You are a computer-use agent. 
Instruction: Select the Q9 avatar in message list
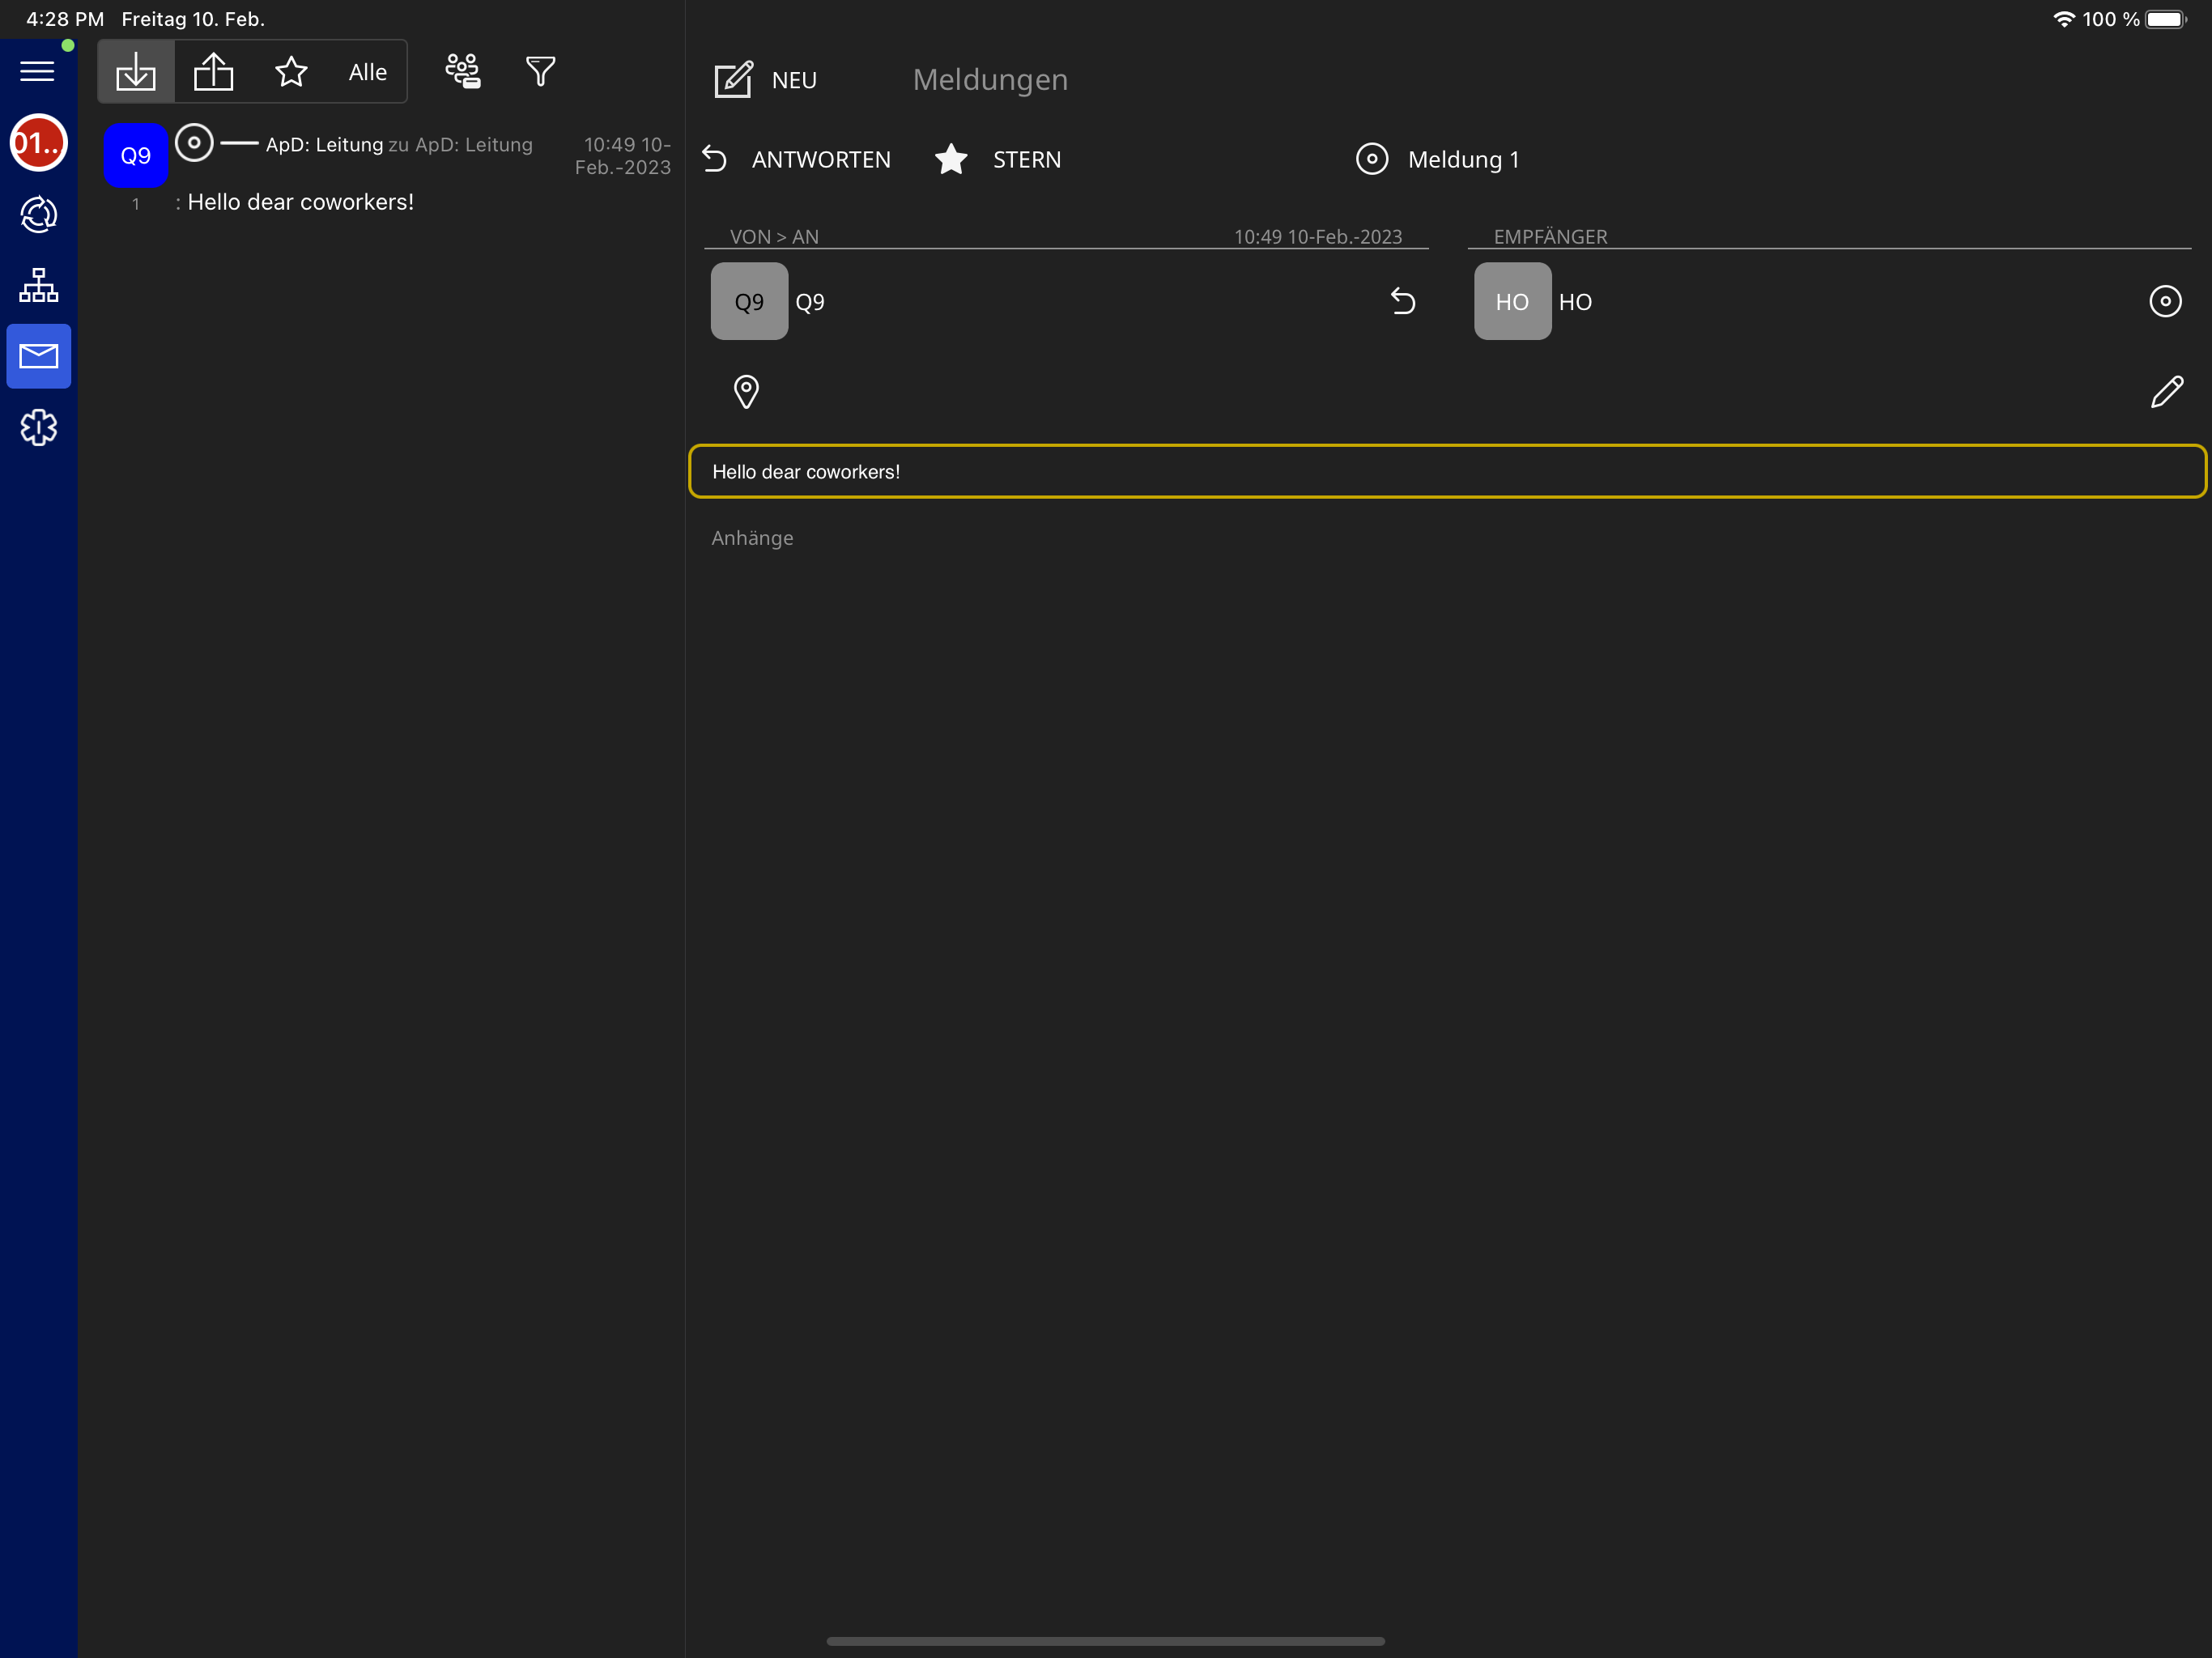pos(136,156)
